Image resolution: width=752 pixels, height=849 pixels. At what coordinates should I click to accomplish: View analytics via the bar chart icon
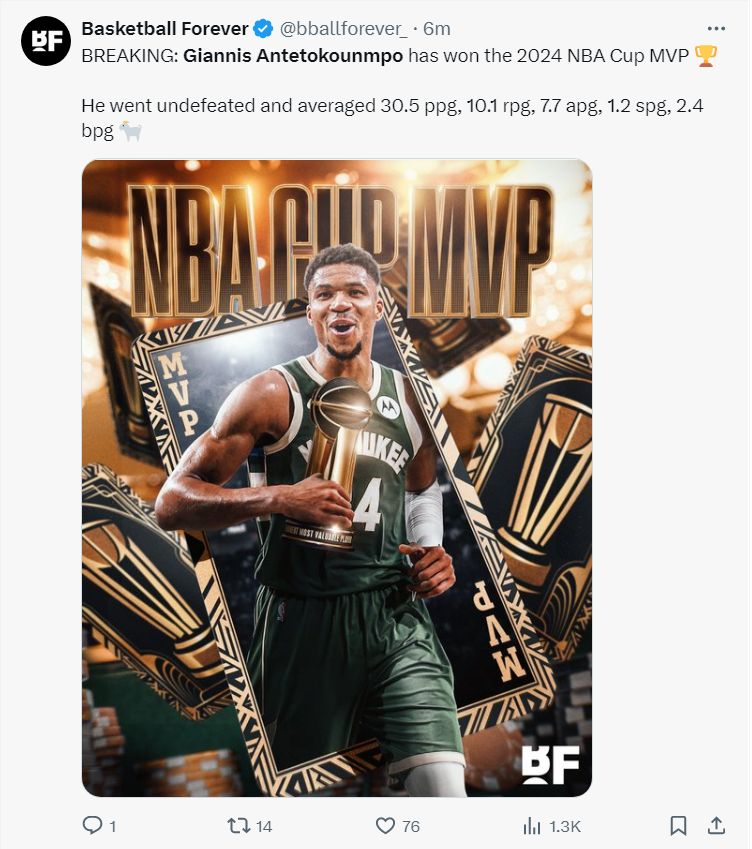532,826
